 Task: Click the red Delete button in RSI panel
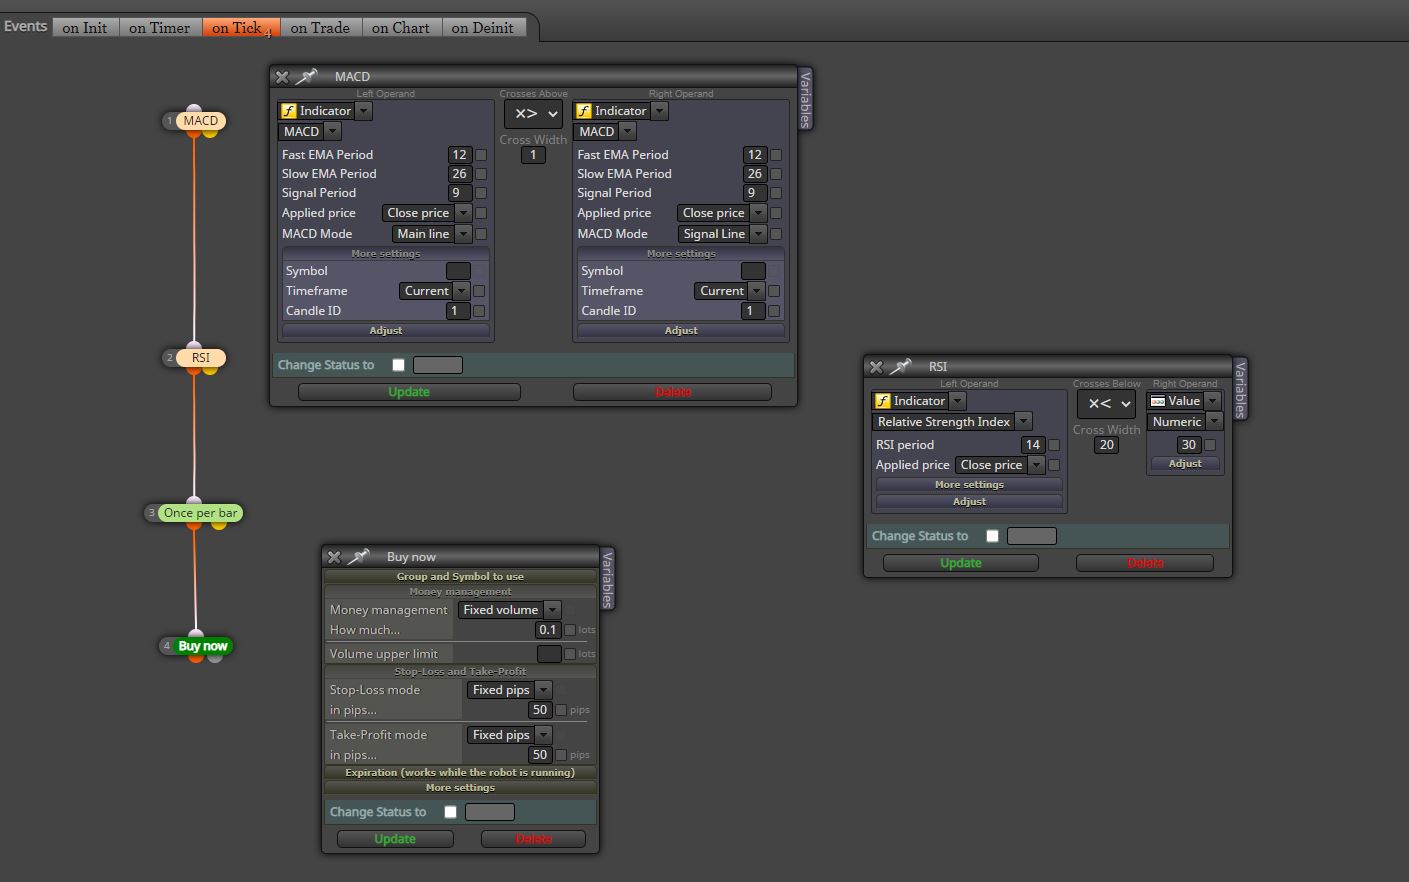(1145, 563)
